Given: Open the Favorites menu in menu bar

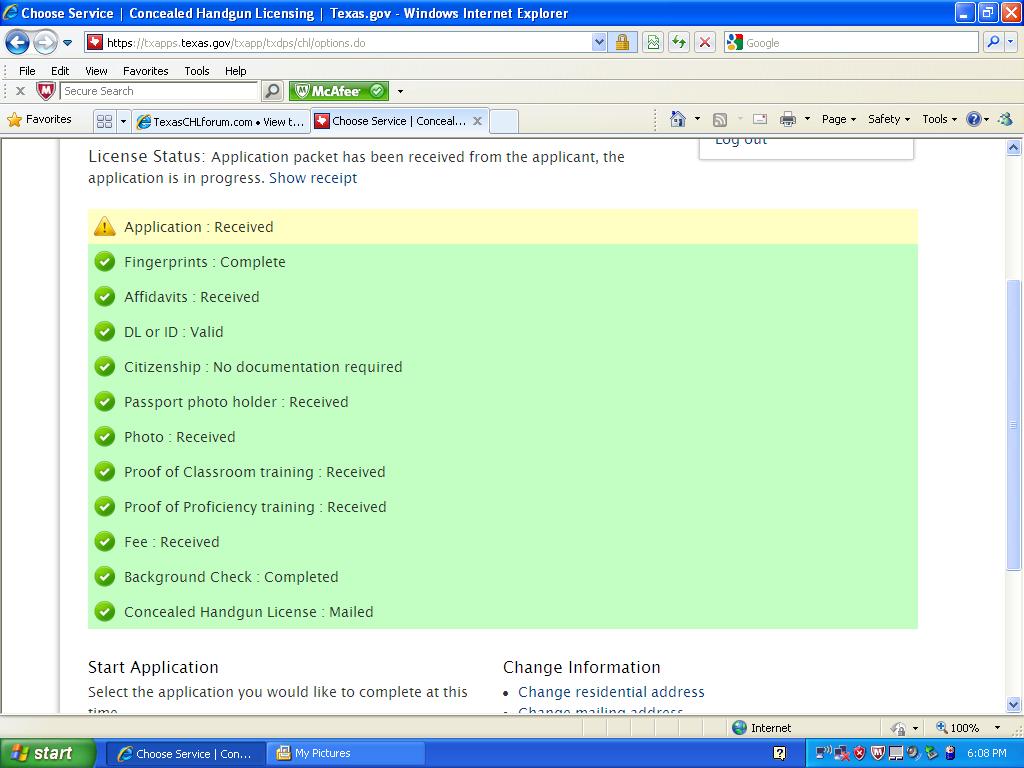Looking at the screenshot, I should [145, 71].
